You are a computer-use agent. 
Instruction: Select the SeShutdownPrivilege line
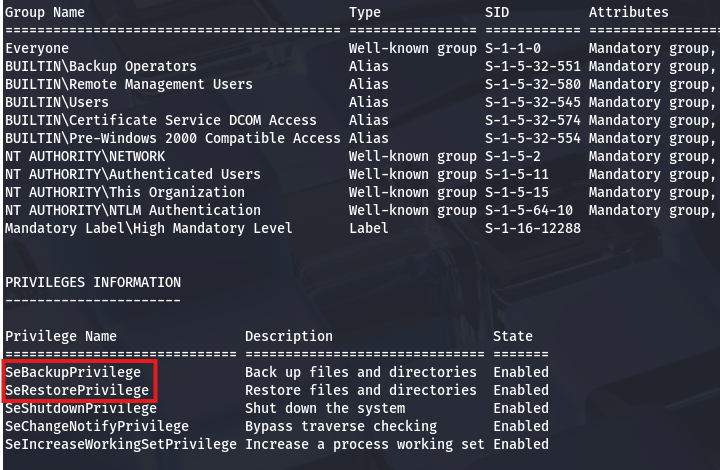(81, 408)
